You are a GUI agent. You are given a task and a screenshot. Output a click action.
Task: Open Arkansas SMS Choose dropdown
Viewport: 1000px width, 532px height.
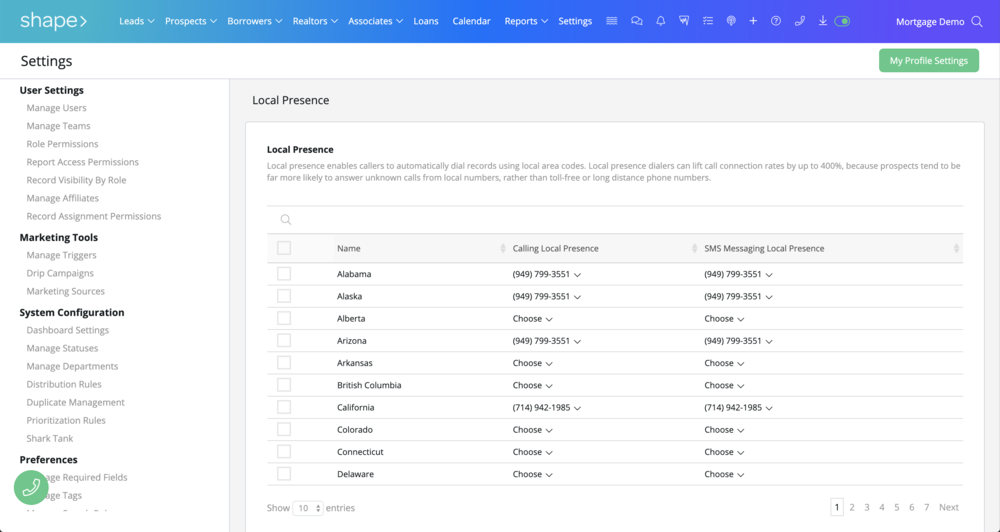tap(724, 363)
